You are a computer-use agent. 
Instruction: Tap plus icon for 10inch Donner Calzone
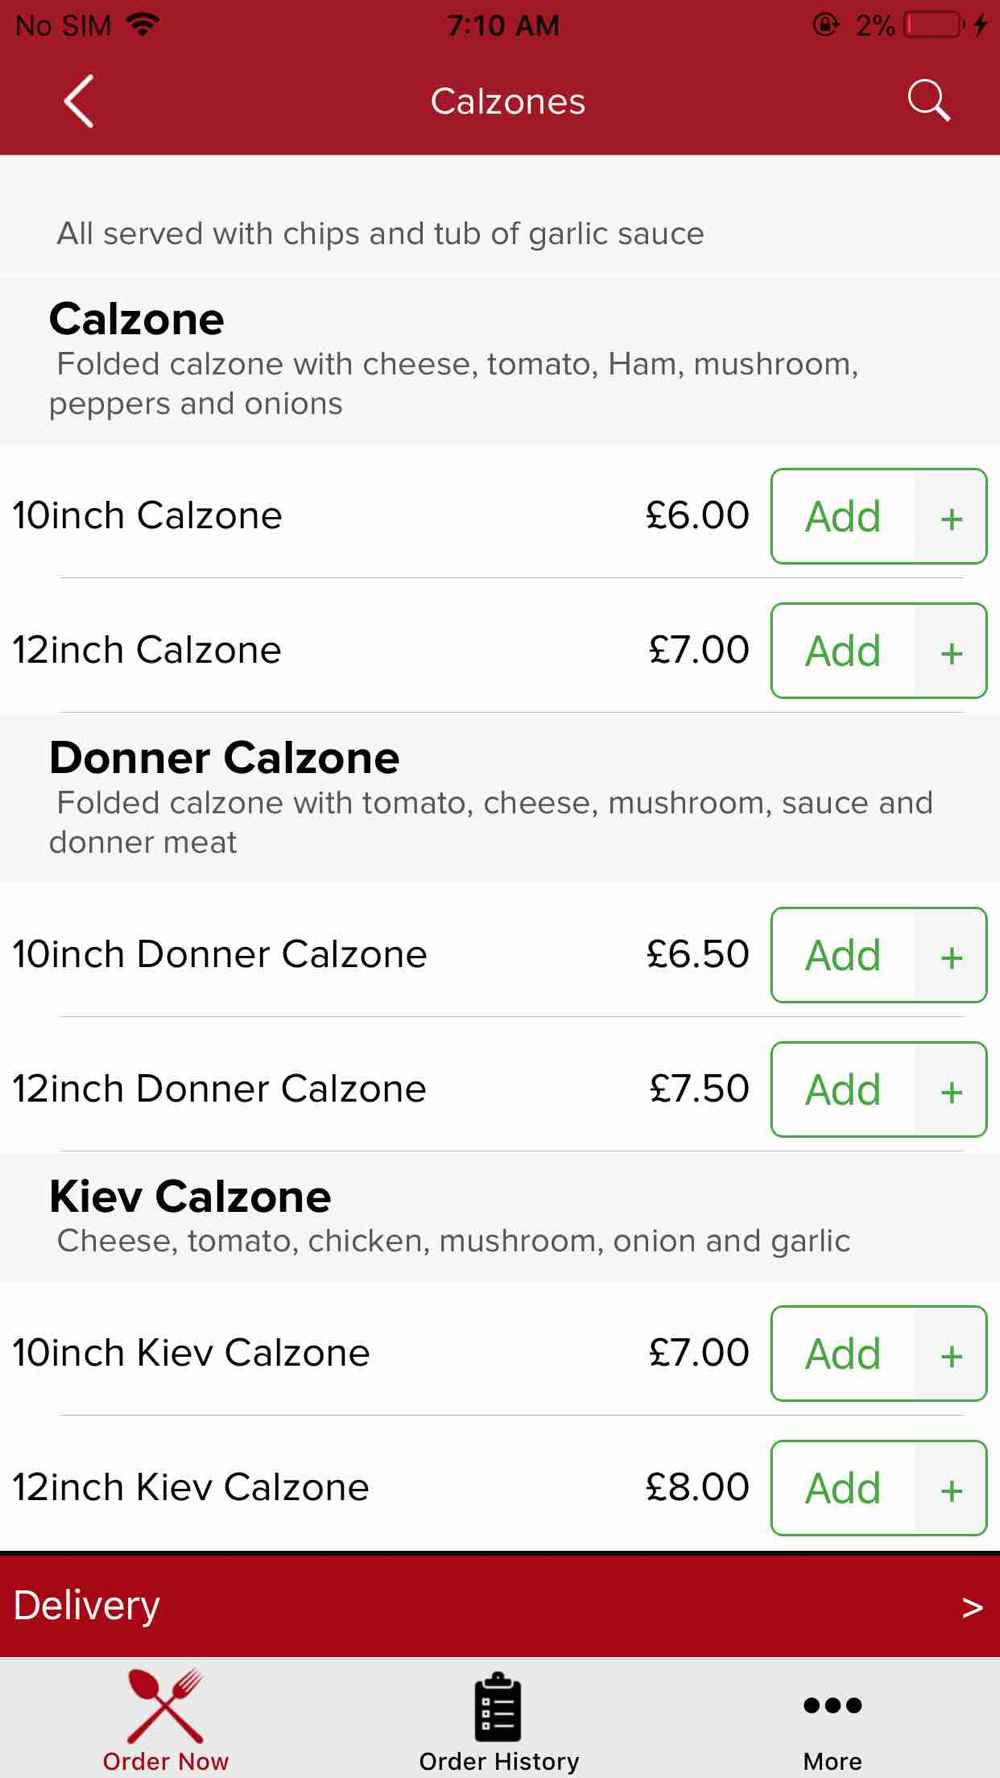[x=951, y=955]
